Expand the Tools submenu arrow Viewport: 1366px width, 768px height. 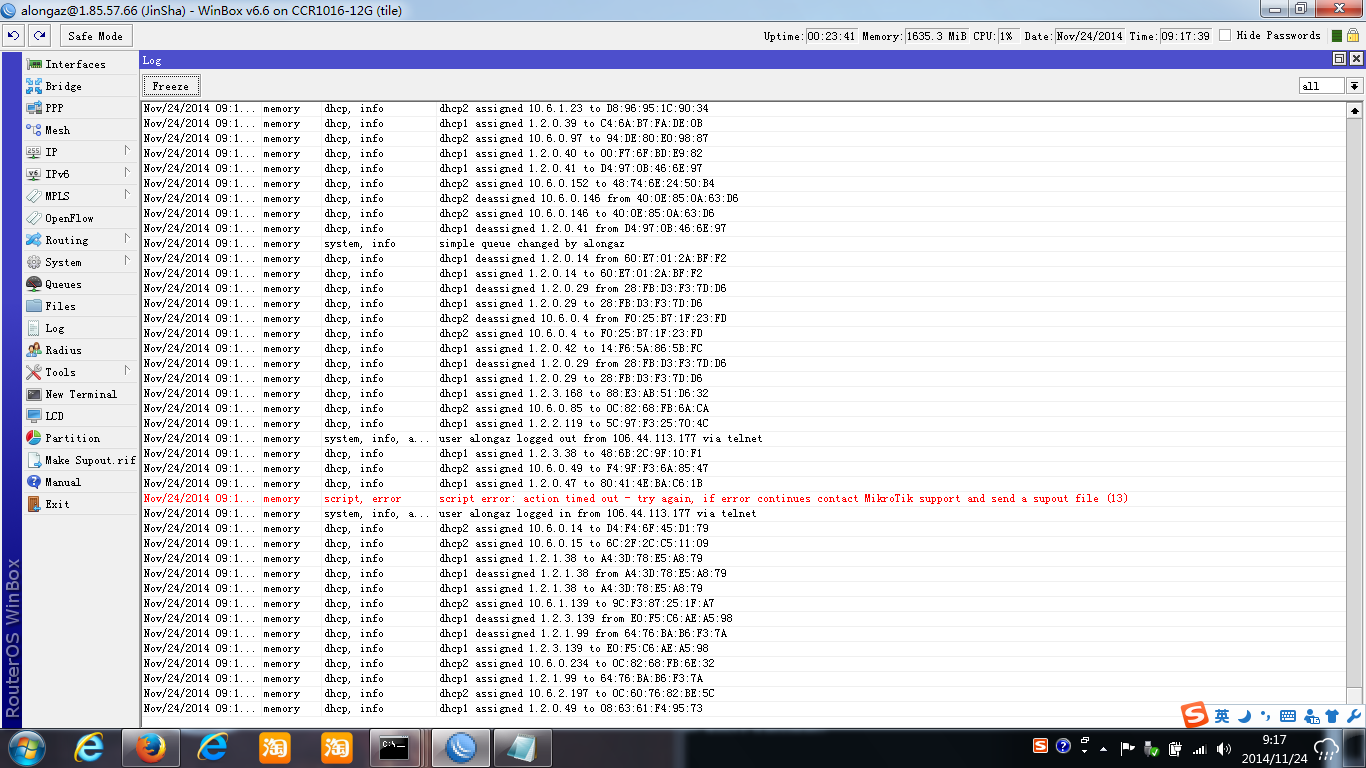click(x=127, y=371)
